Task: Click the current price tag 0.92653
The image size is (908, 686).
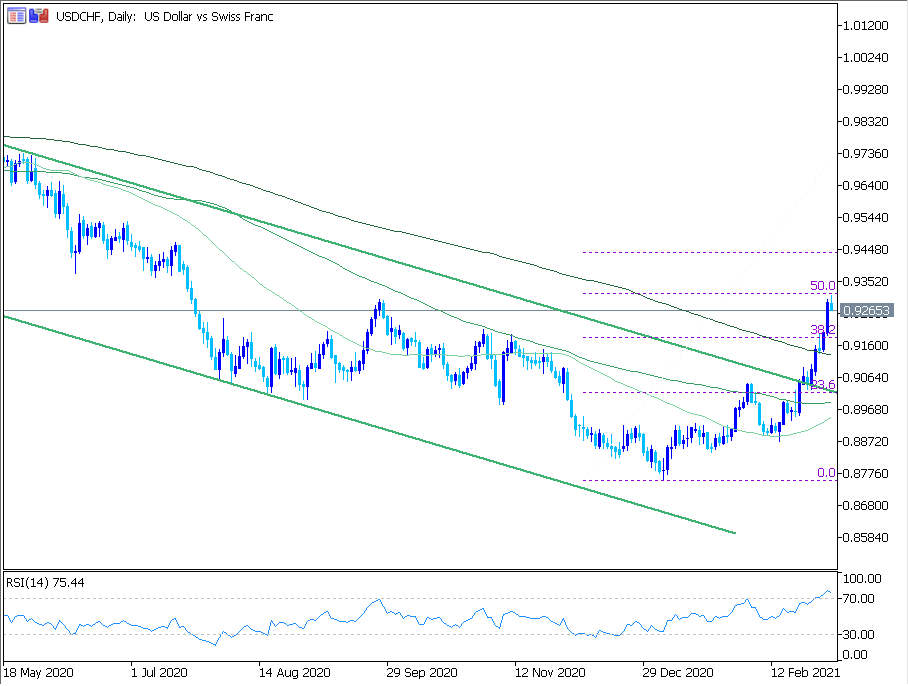Action: pyautogui.click(x=866, y=311)
